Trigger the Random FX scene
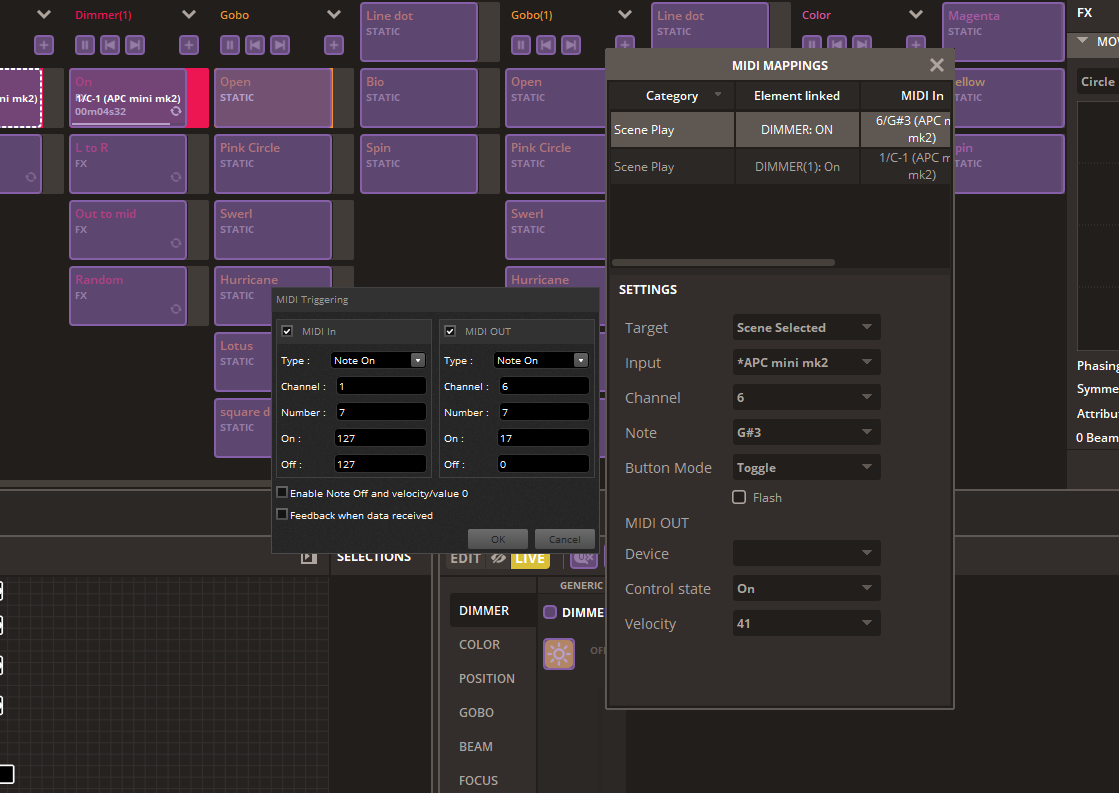Screen dimensions: 1119x793 point(128,296)
